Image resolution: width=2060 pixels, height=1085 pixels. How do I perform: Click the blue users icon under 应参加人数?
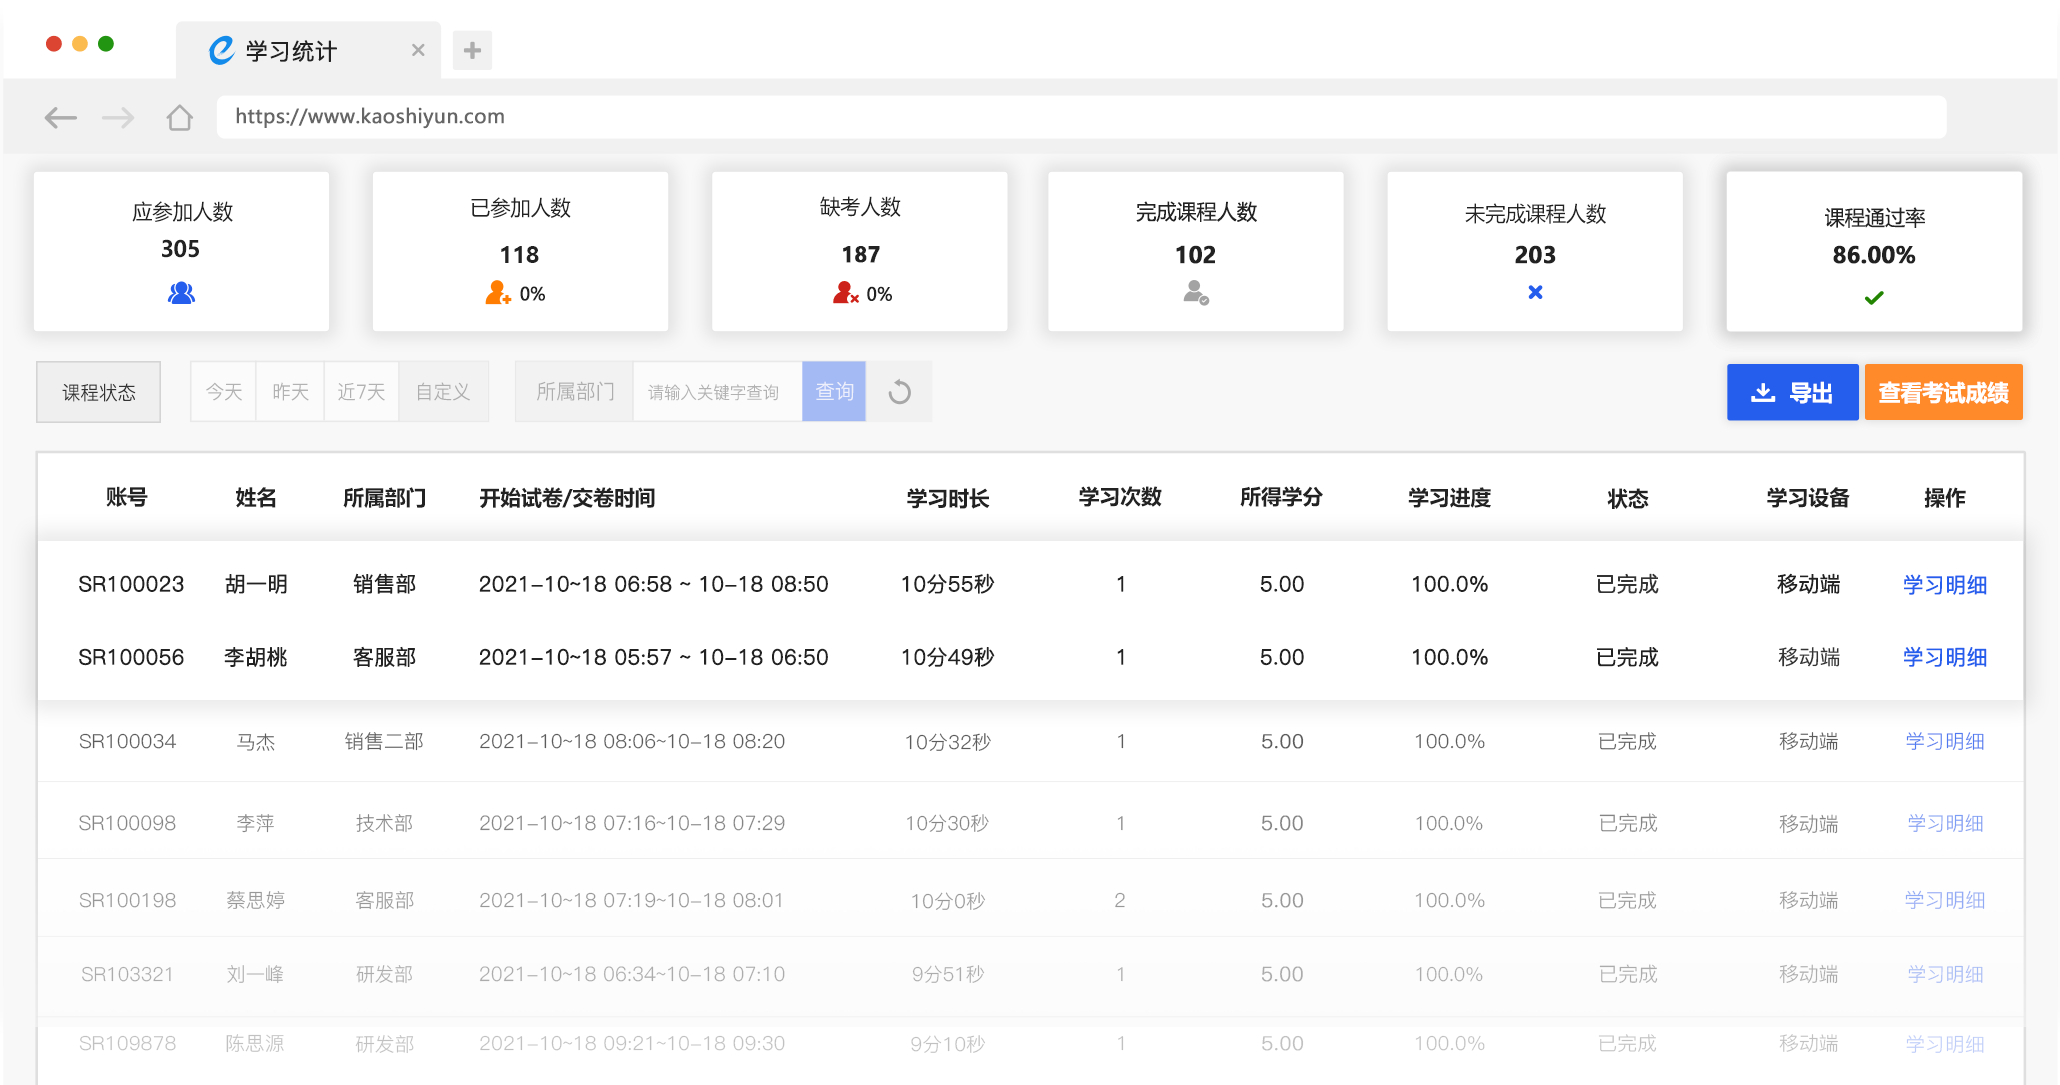click(181, 293)
